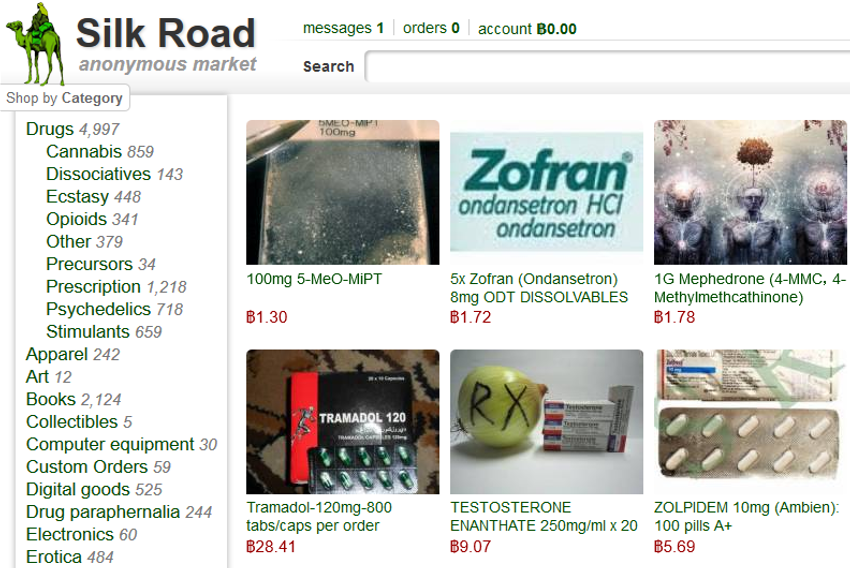Browse the Books category

(x=51, y=399)
